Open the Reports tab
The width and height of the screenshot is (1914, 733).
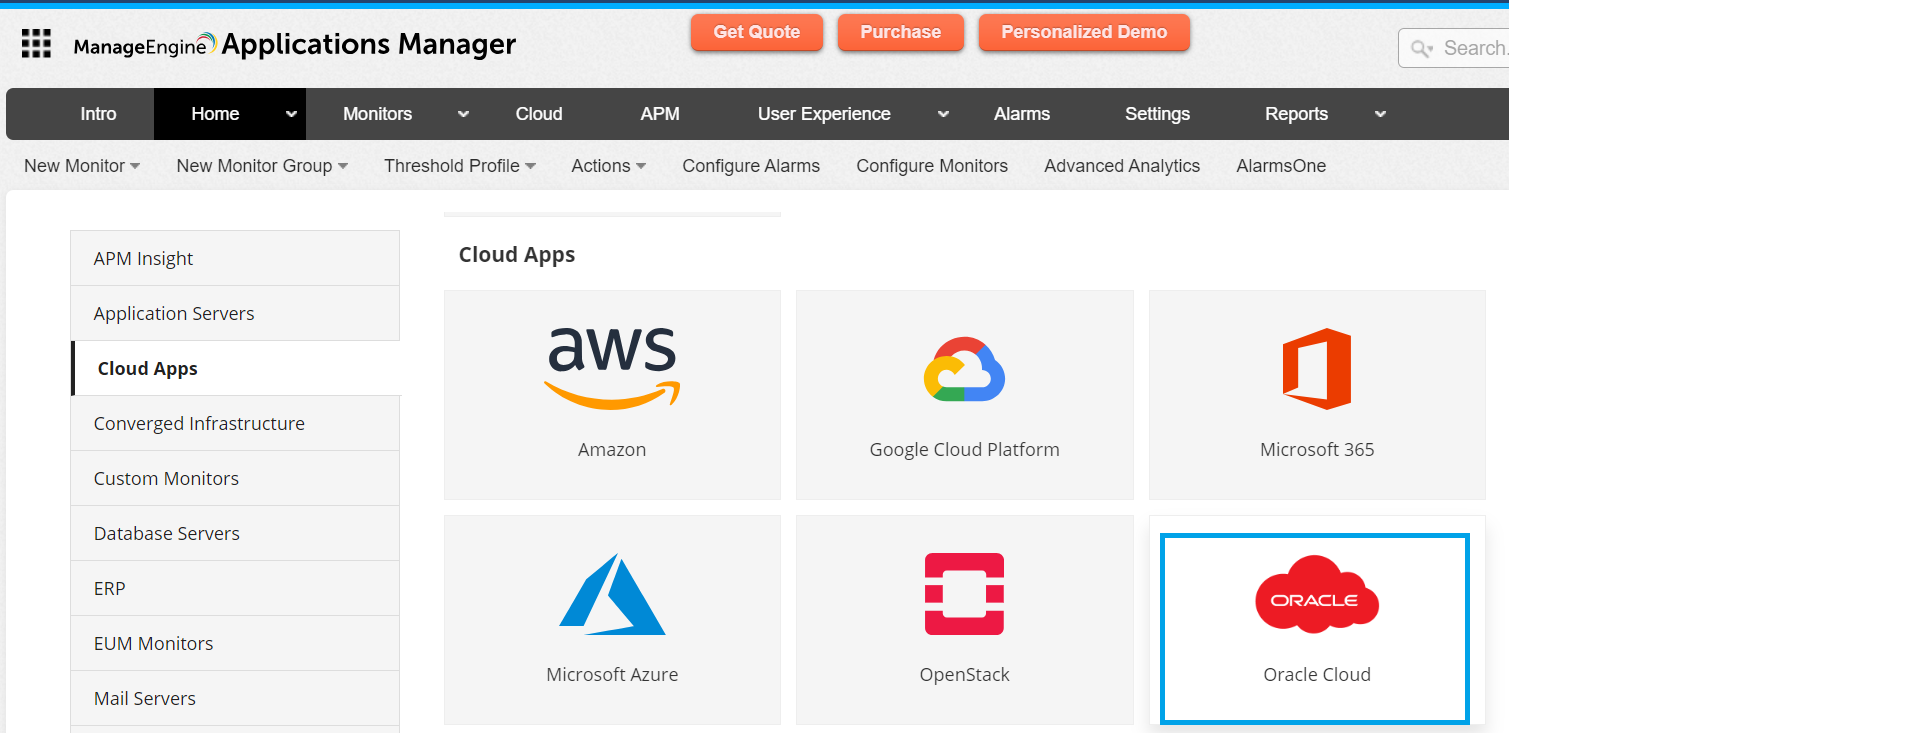pyautogui.click(x=1296, y=114)
